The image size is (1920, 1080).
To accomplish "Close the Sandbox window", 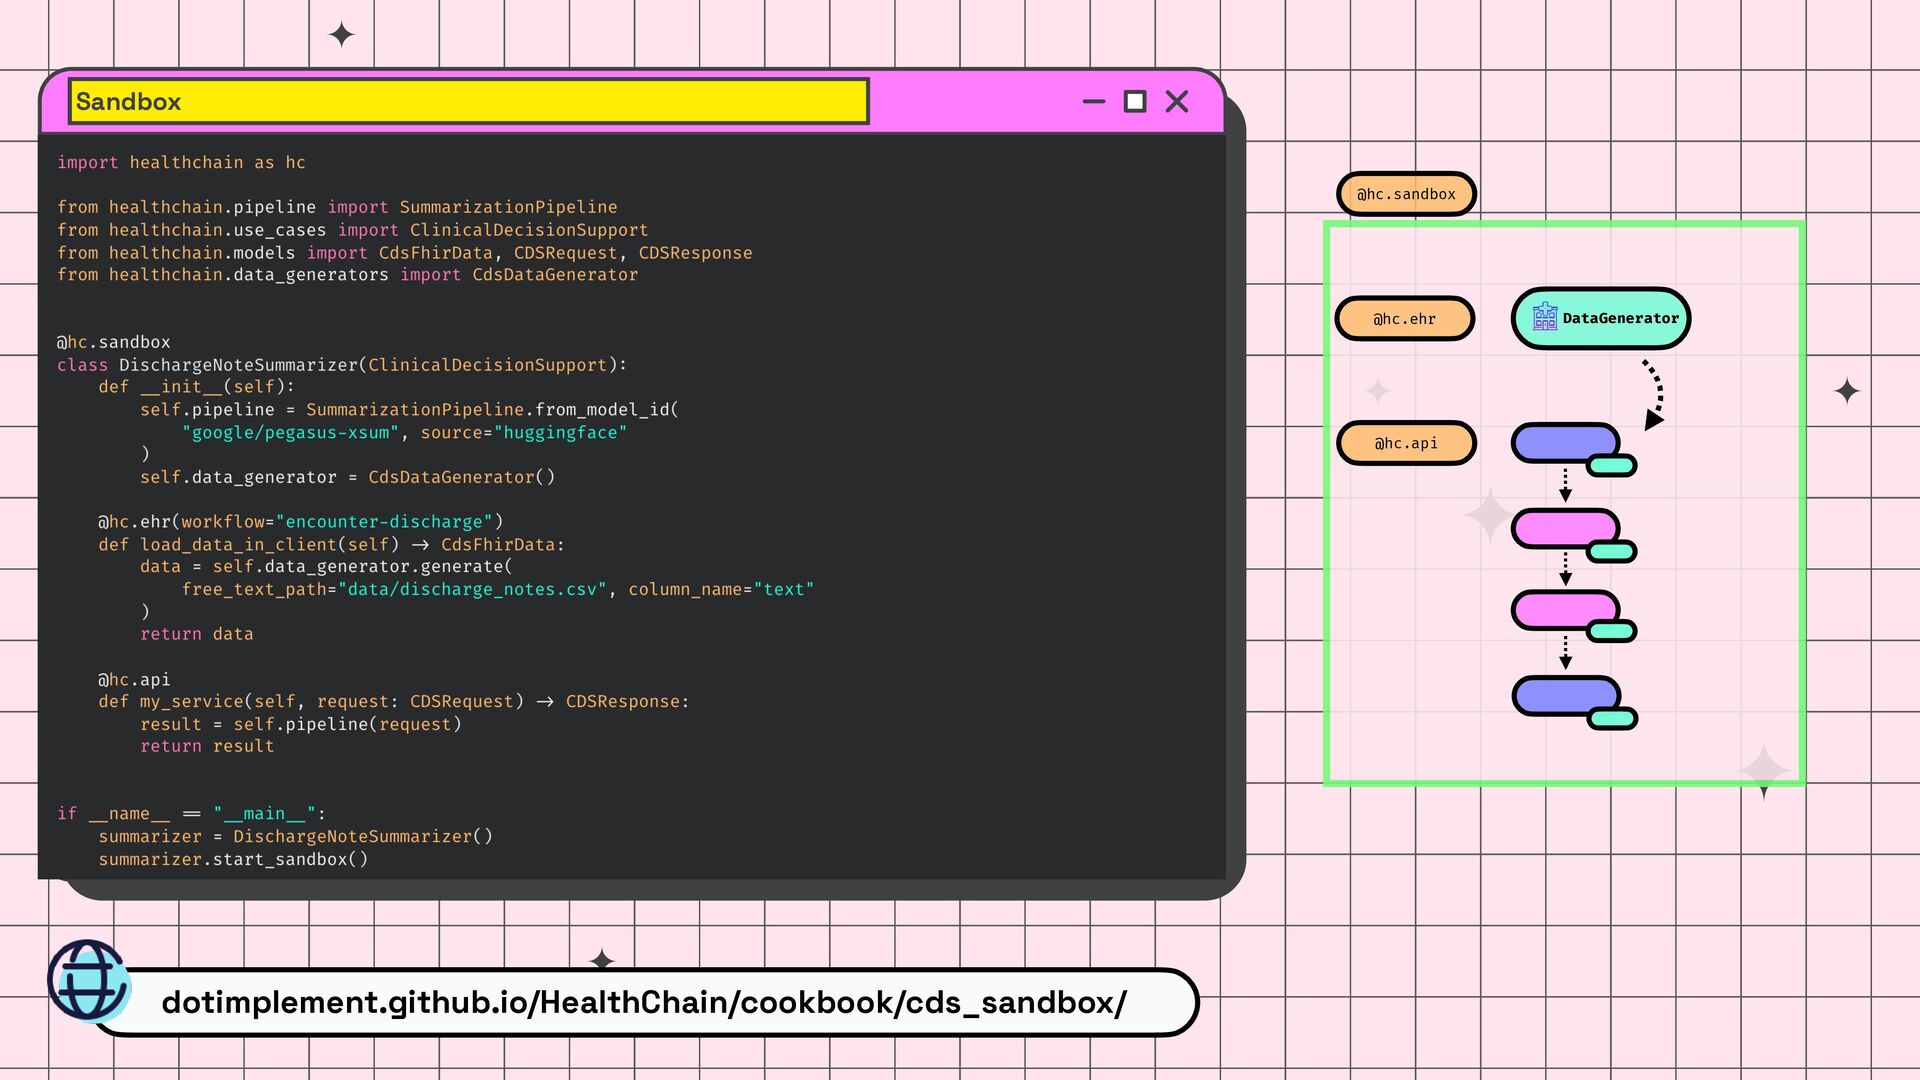I will (x=1177, y=101).
